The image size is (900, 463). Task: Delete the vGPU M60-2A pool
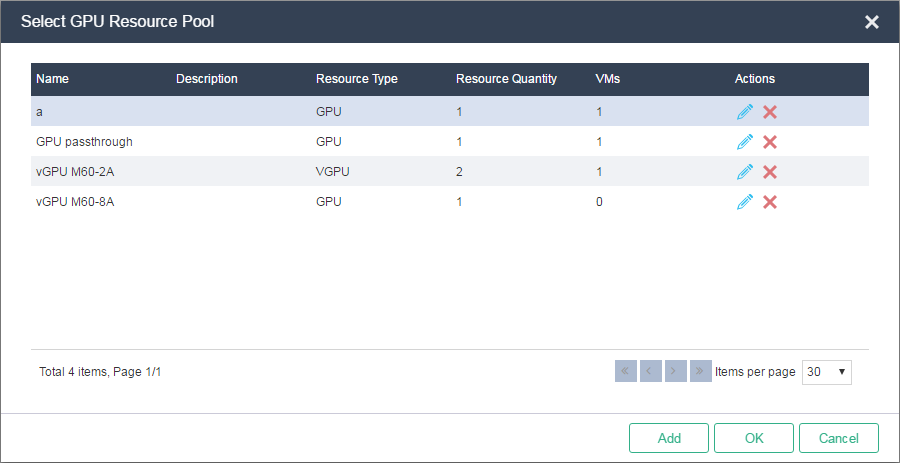(x=770, y=172)
